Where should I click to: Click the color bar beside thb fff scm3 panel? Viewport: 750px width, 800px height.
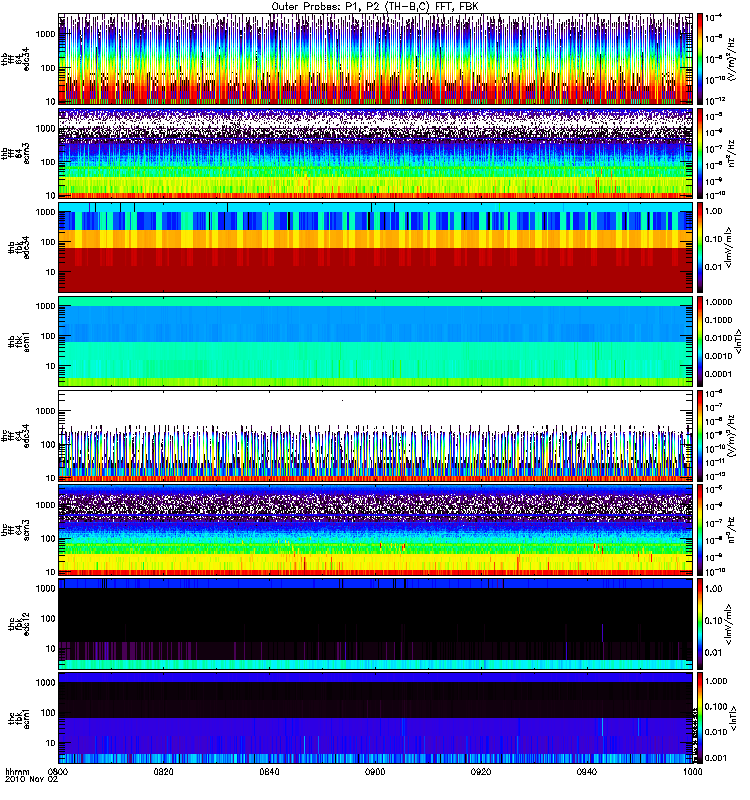point(700,153)
